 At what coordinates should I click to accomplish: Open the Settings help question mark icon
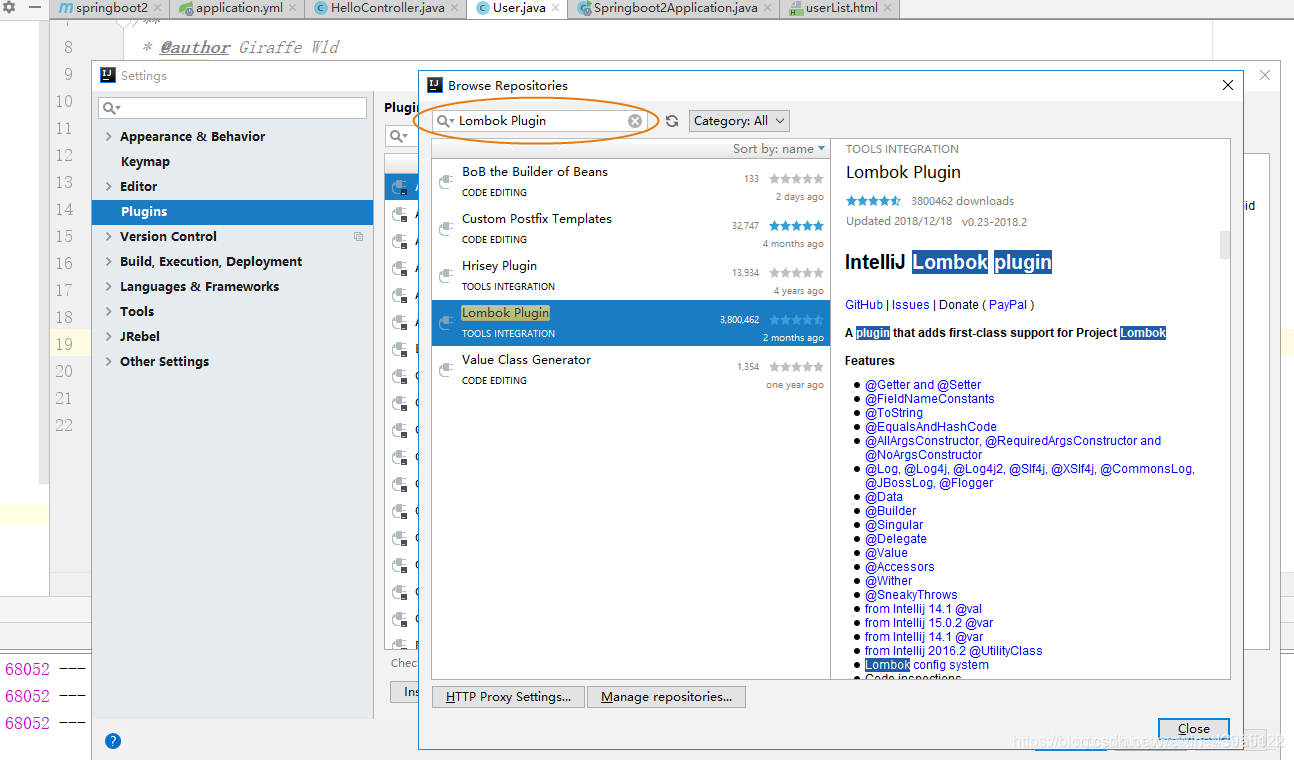113,741
